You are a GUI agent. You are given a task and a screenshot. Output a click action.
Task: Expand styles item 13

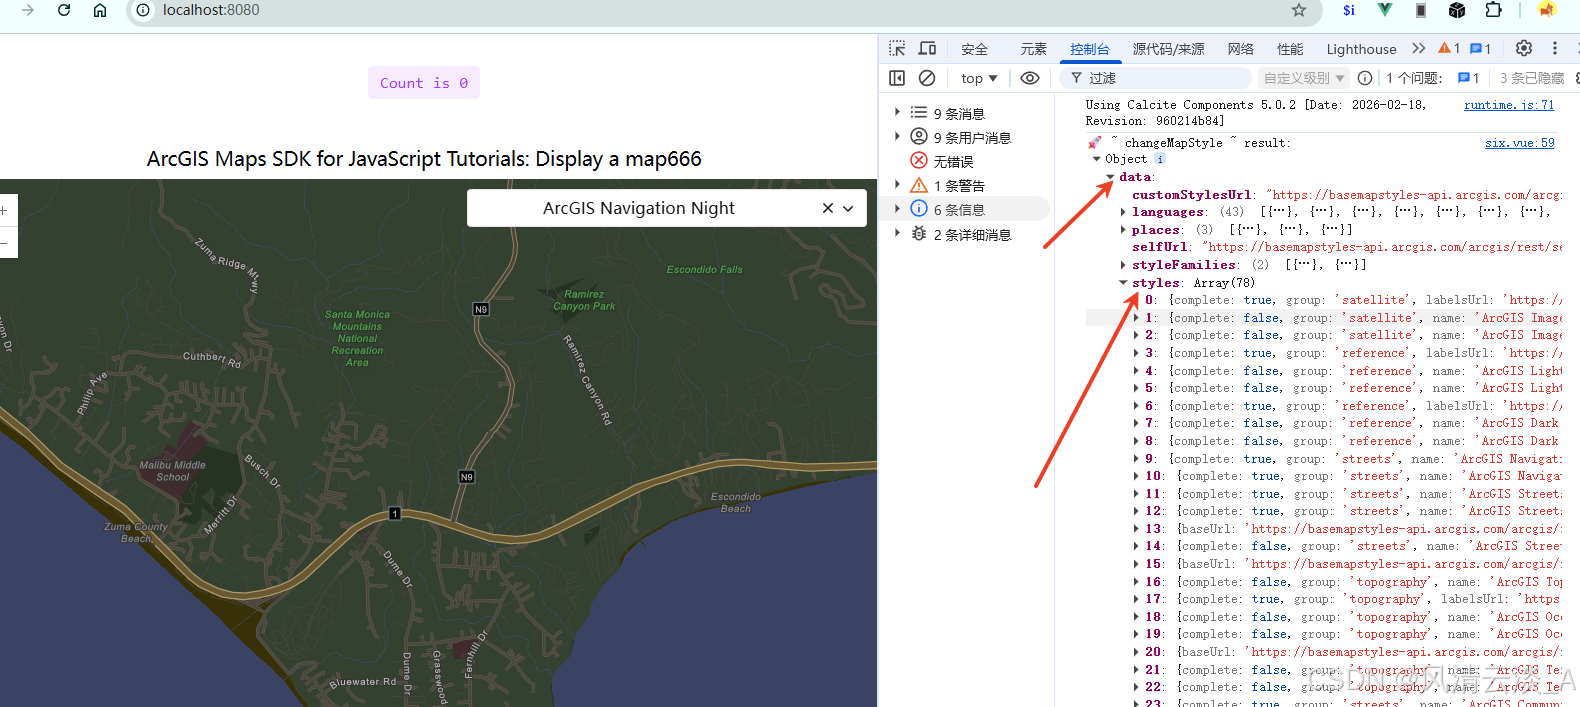[x=1137, y=529]
